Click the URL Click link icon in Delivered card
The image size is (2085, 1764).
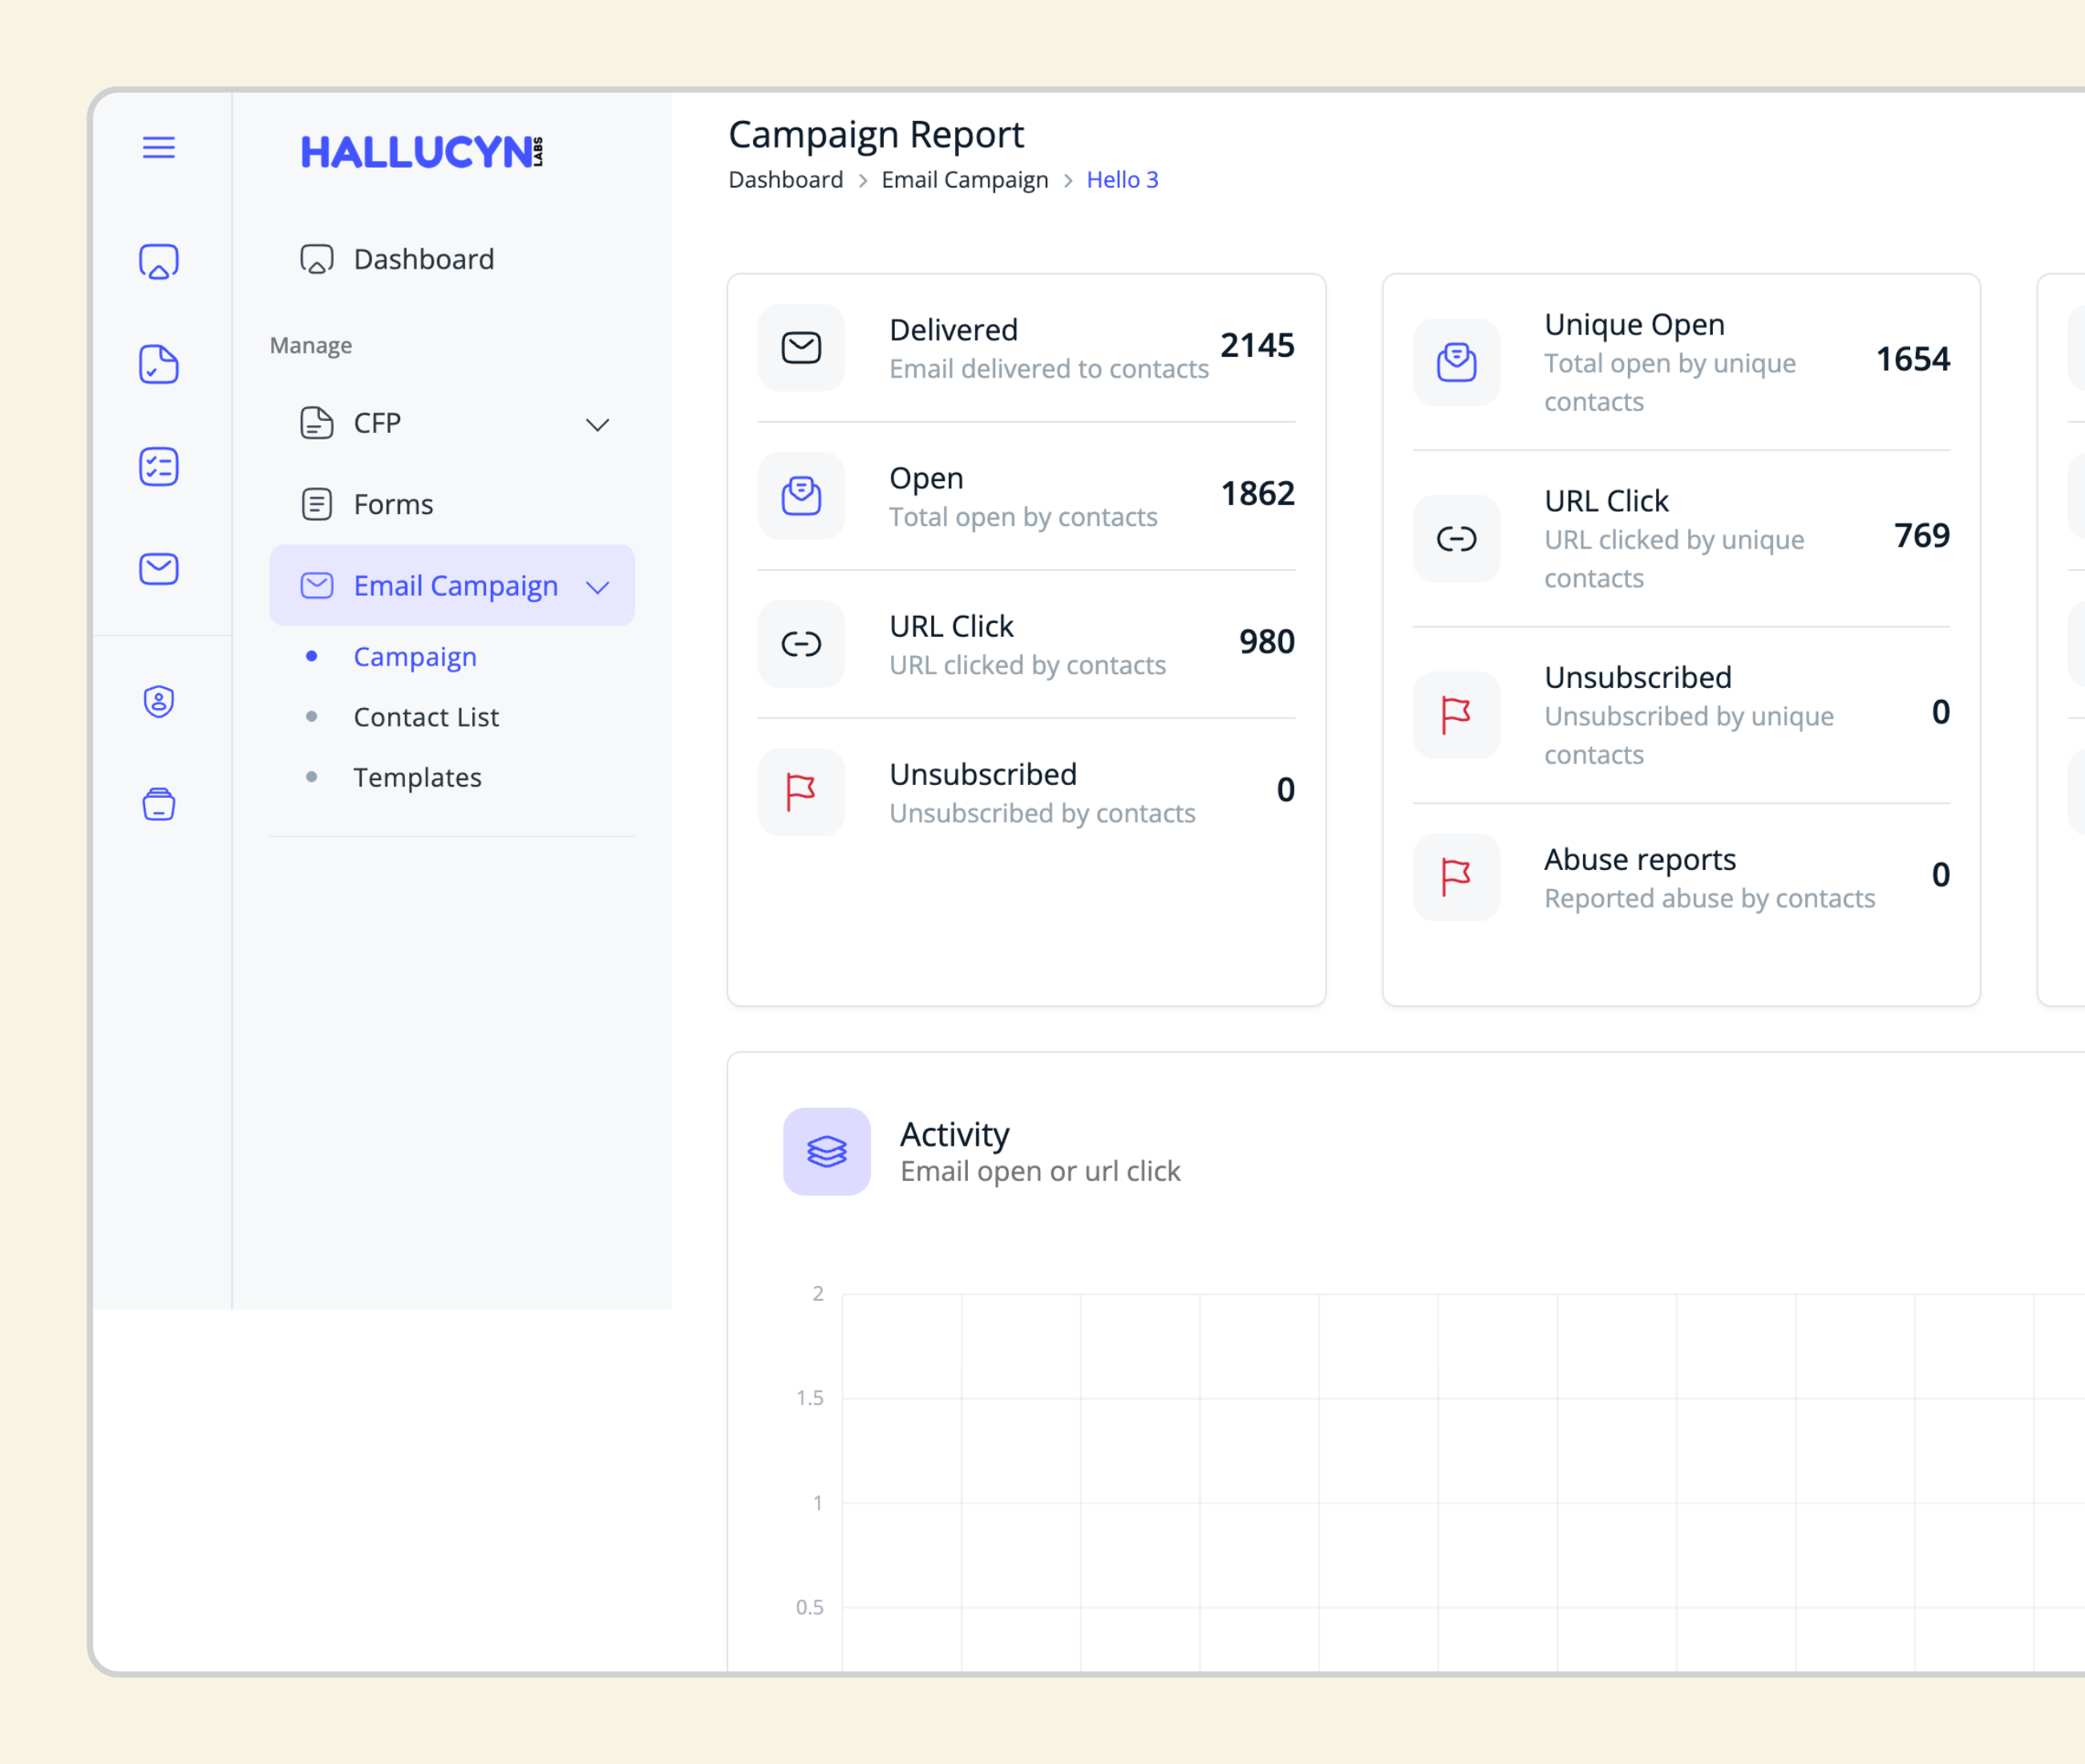(x=800, y=644)
